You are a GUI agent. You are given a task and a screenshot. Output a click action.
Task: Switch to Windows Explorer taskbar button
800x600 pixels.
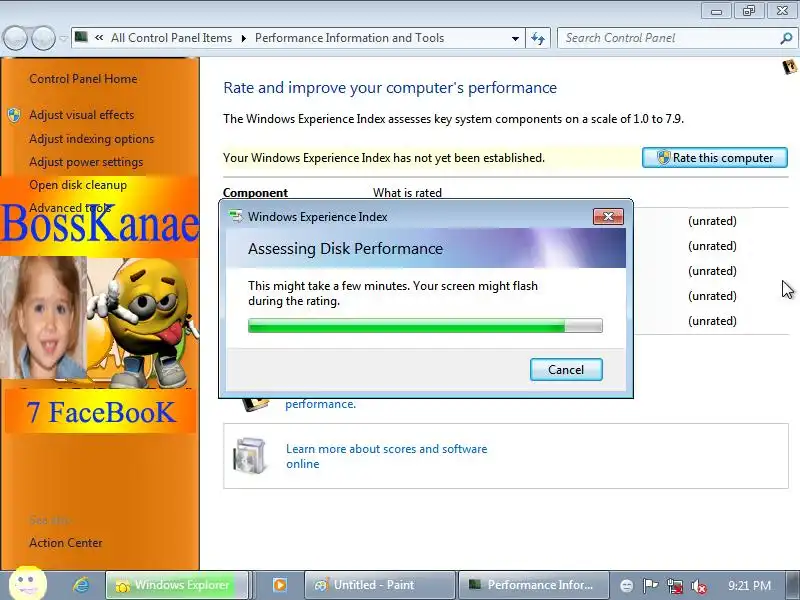177,585
